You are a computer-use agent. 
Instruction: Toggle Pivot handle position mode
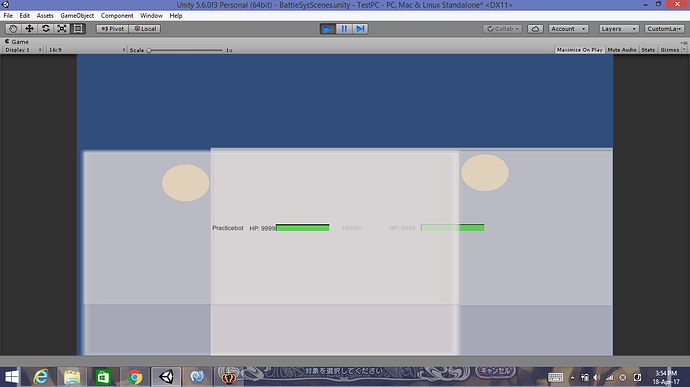(113, 29)
